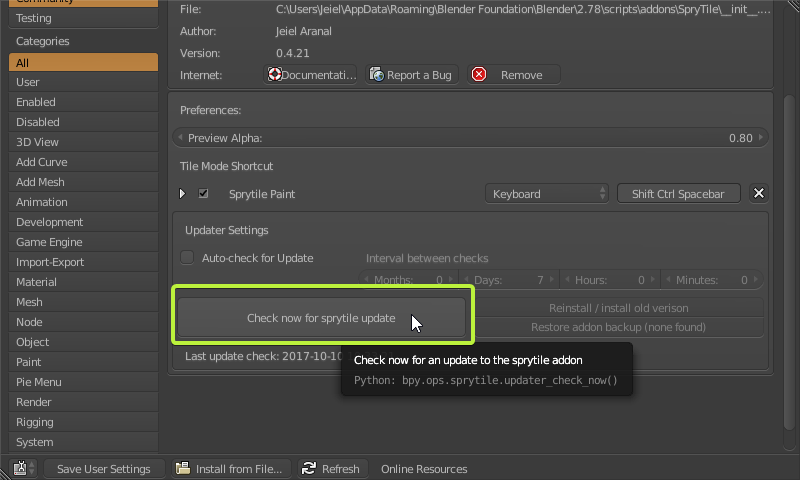800x480 pixels.
Task: Save User Settings
Action: tap(104, 468)
